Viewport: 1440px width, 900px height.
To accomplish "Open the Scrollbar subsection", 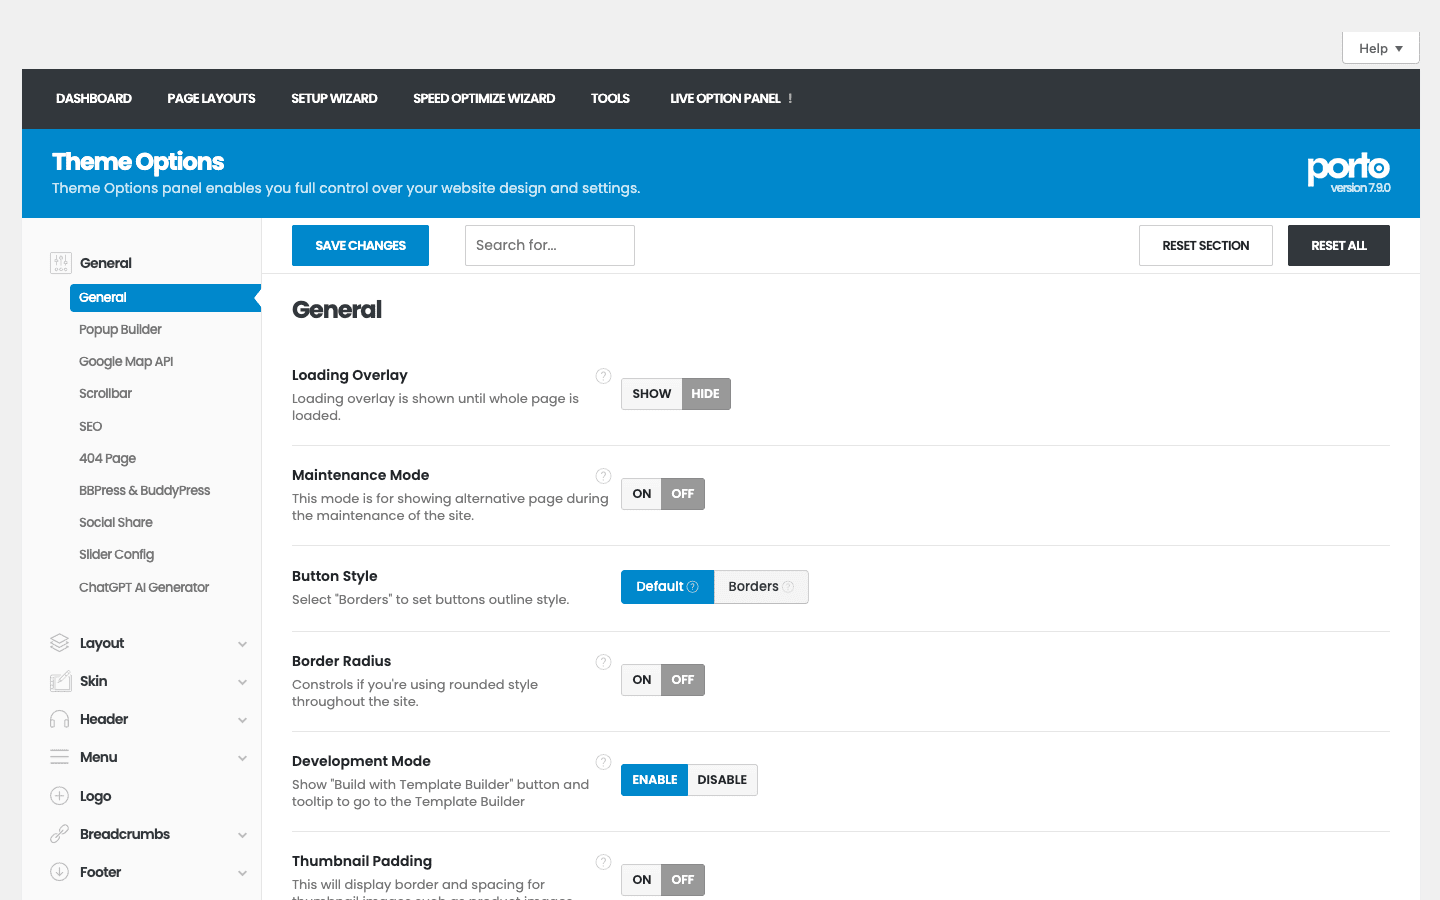I will point(105,394).
